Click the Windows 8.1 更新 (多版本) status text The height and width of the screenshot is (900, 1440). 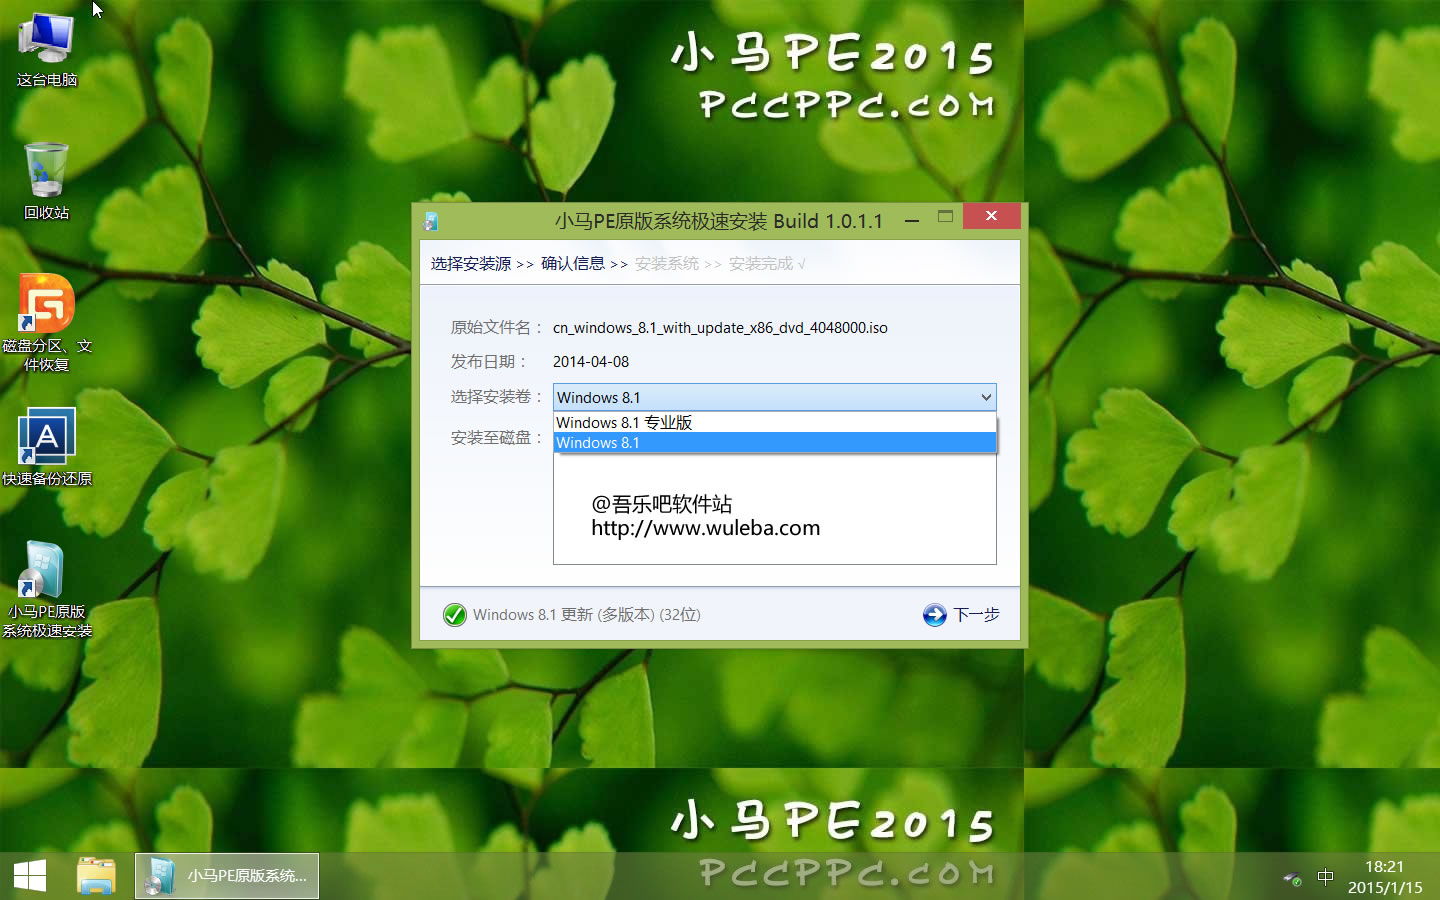(x=587, y=615)
